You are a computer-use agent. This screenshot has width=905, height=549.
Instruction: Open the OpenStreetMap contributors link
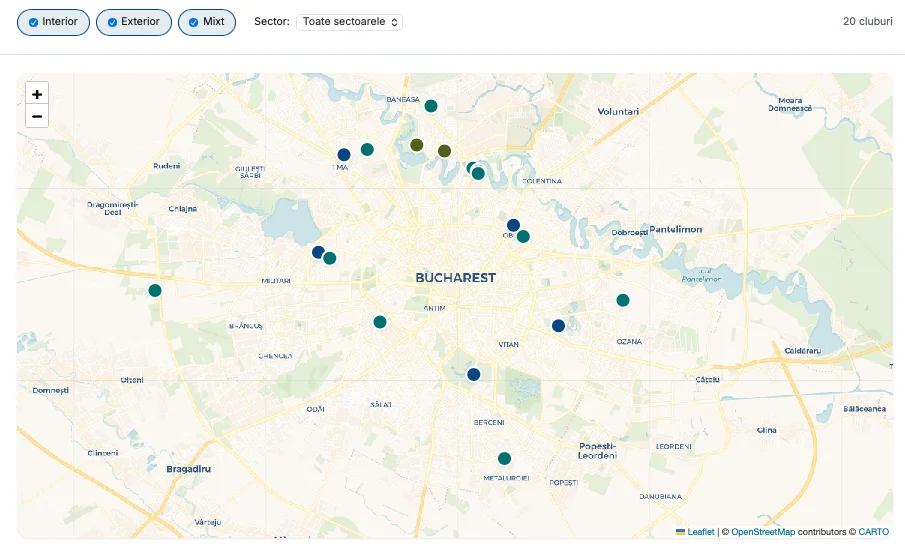click(x=763, y=532)
